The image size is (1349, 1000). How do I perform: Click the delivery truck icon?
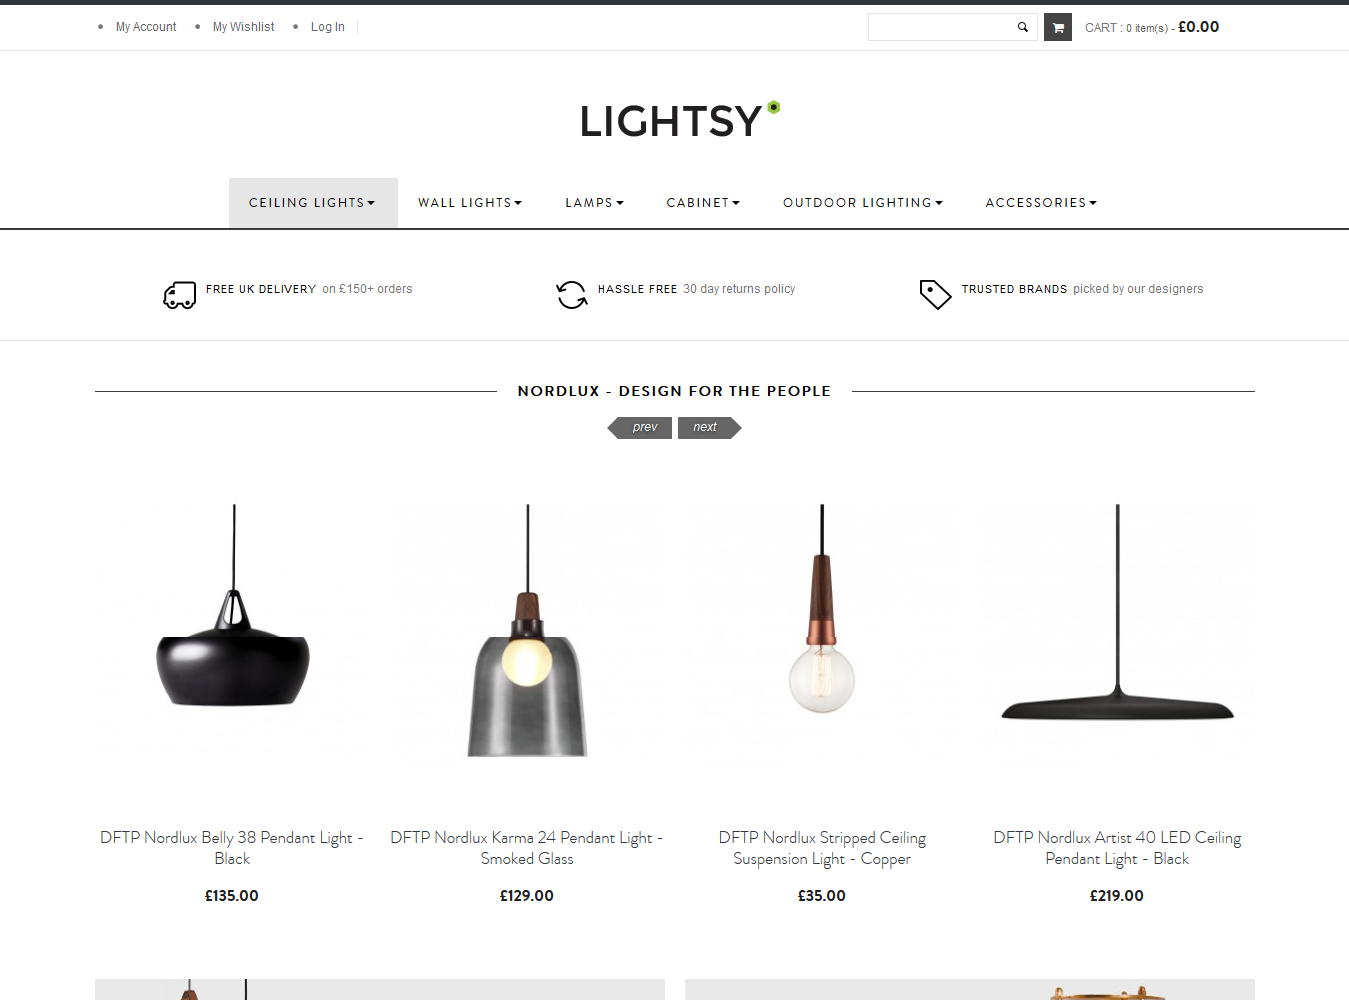(x=180, y=294)
